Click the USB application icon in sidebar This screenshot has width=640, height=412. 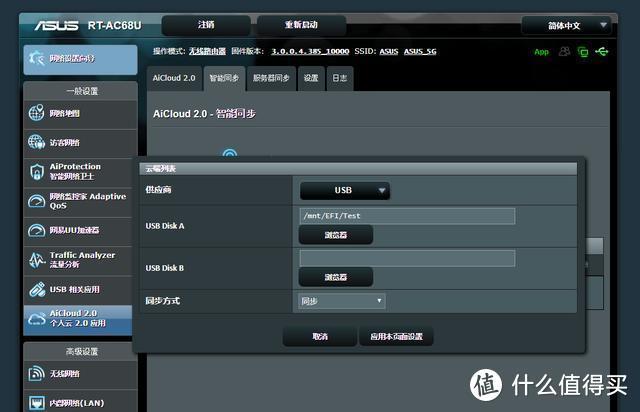click(x=37, y=290)
